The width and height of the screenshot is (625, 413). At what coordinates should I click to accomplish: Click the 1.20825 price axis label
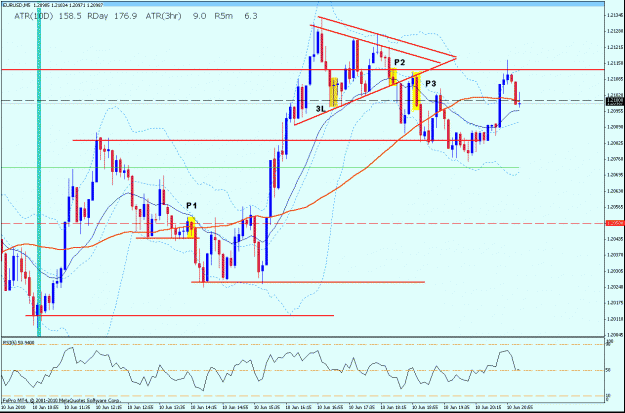tap(613, 143)
